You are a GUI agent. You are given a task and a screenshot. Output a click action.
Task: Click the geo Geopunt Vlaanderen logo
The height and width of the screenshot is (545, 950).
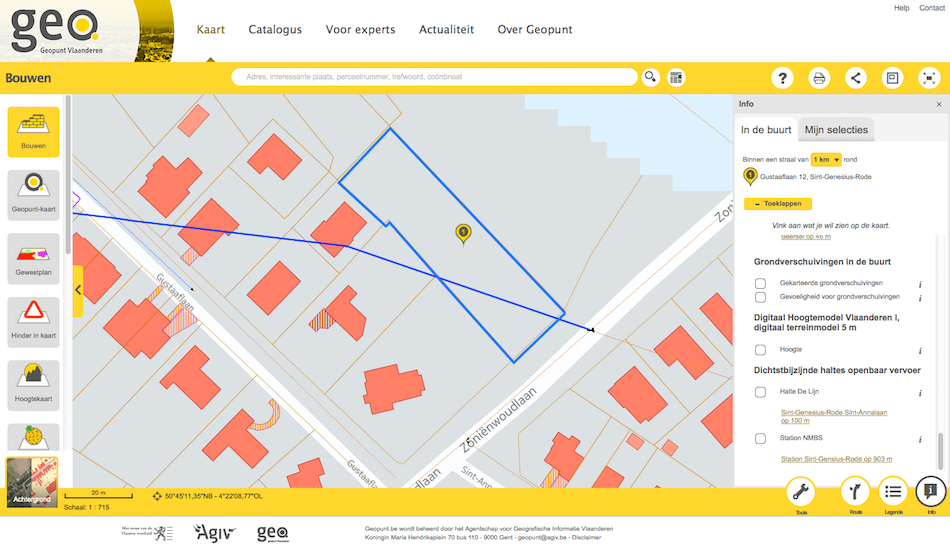click(56, 31)
